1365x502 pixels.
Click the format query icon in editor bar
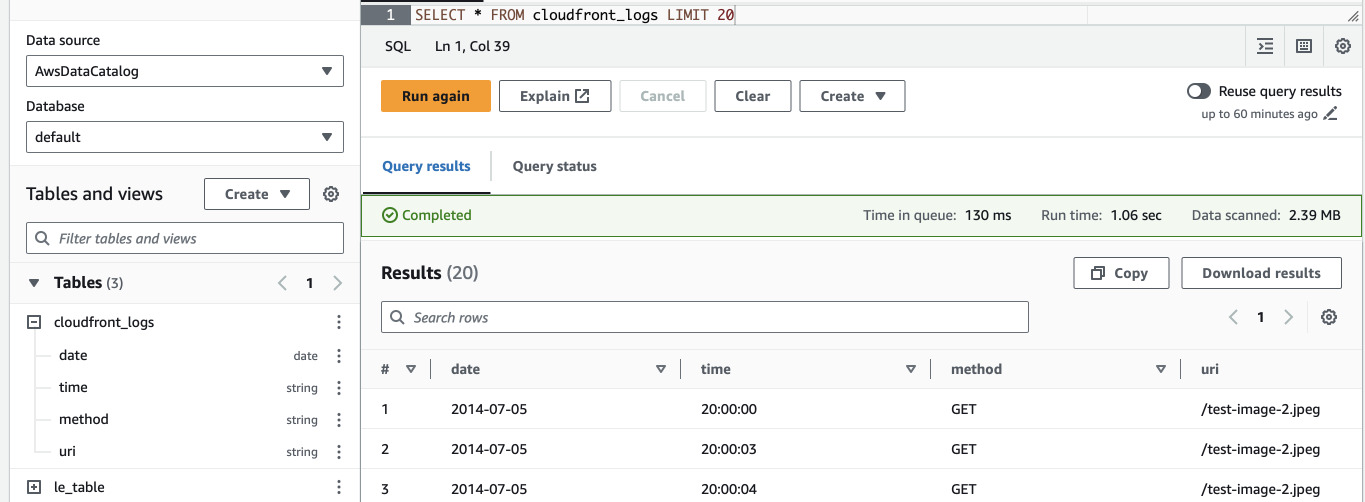pyautogui.click(x=1265, y=46)
